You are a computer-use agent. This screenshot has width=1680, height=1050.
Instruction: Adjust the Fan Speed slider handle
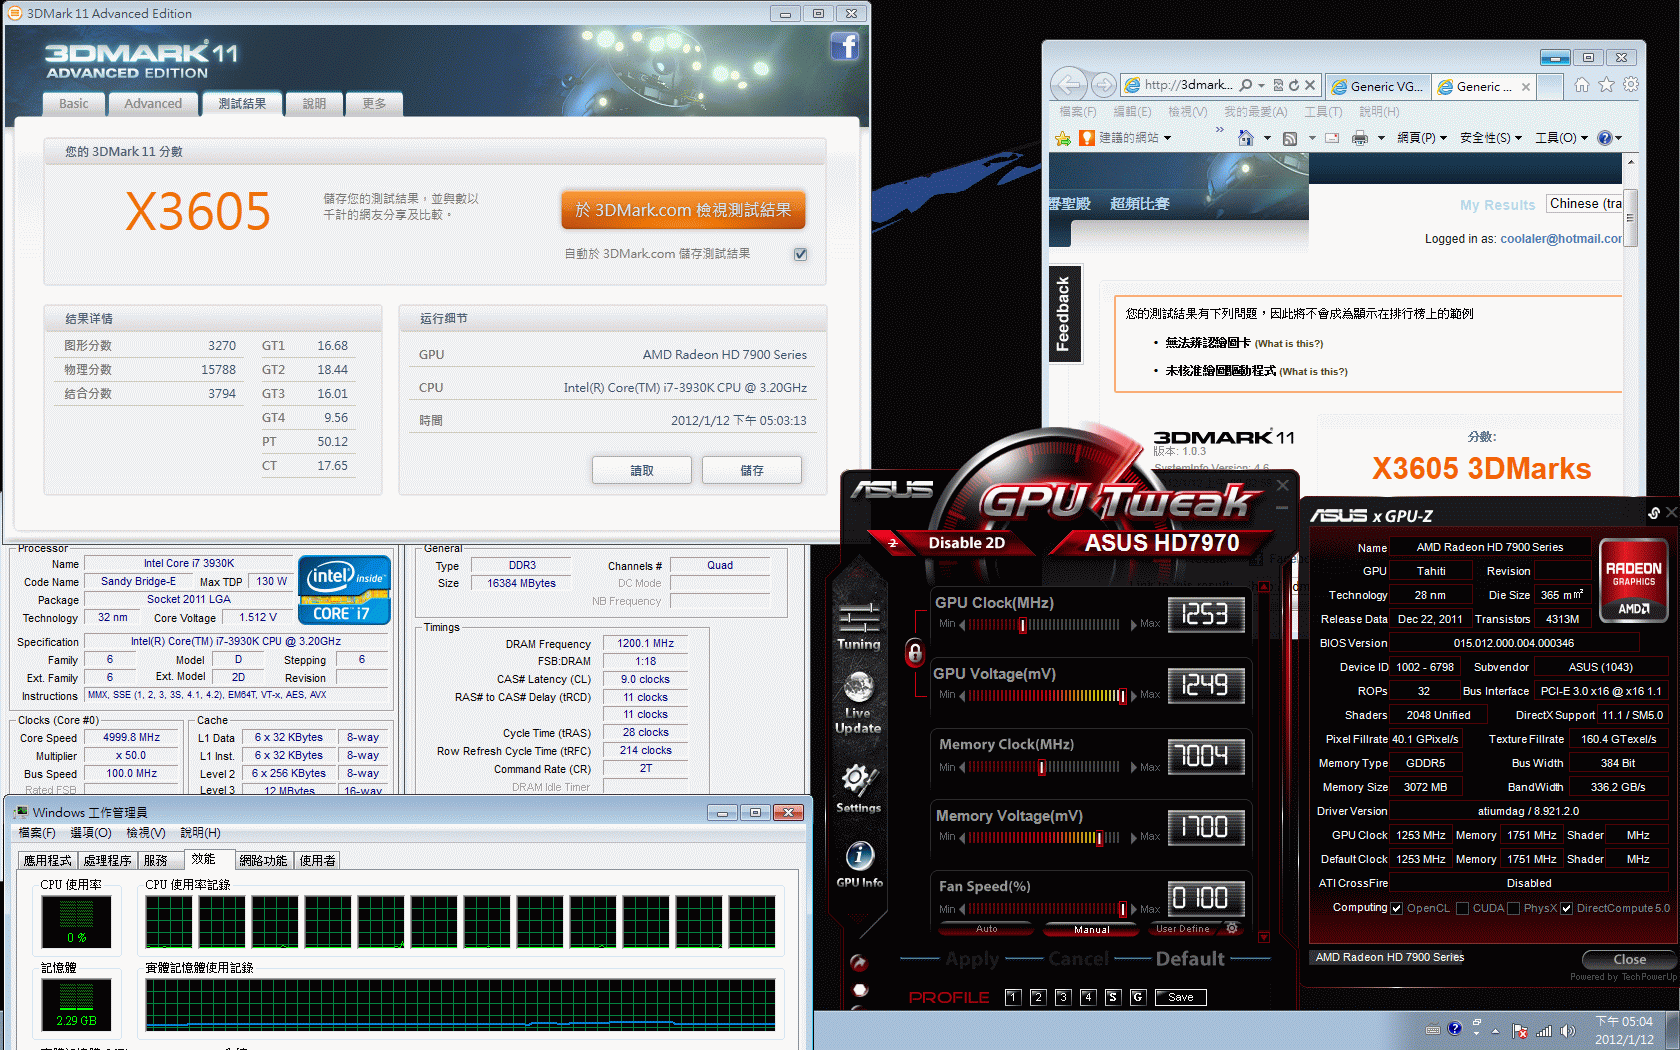[1123, 909]
